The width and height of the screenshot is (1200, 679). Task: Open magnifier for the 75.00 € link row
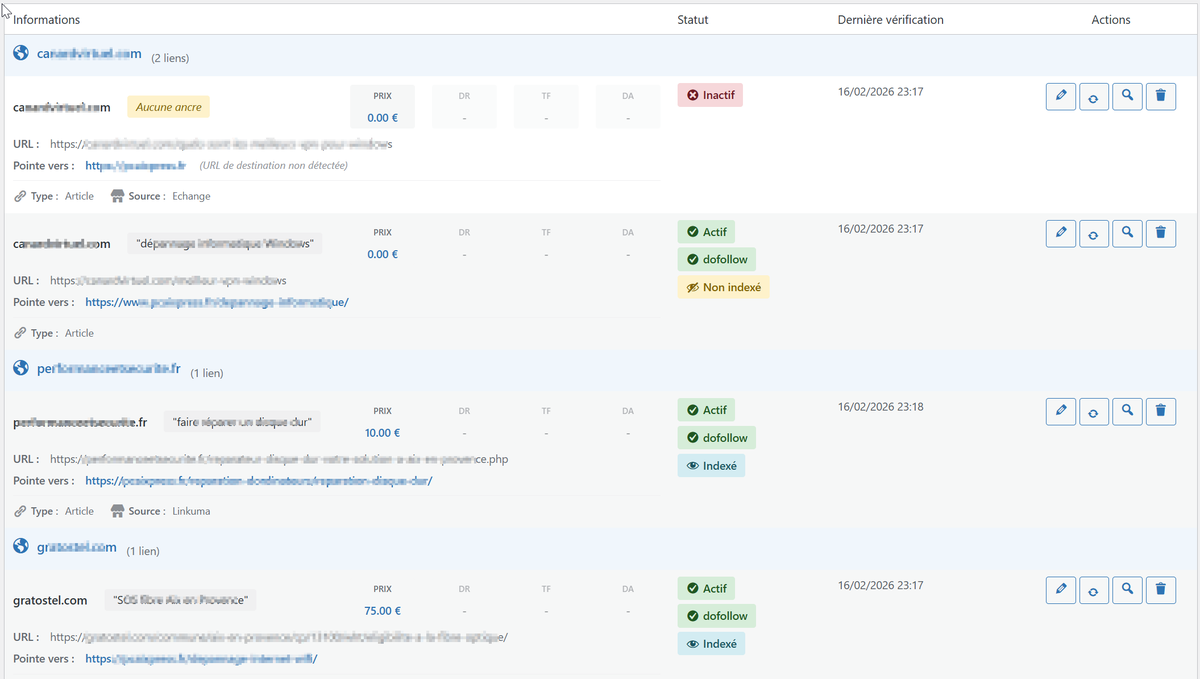tap(1127, 589)
